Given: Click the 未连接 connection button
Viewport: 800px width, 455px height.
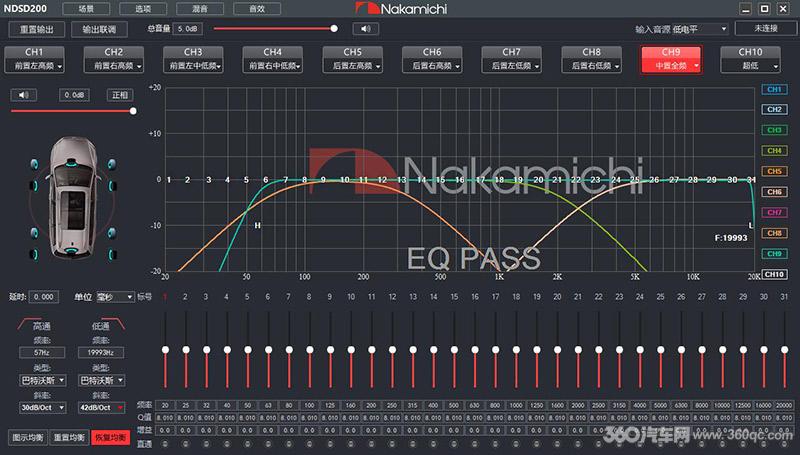Looking at the screenshot, I should (766, 29).
